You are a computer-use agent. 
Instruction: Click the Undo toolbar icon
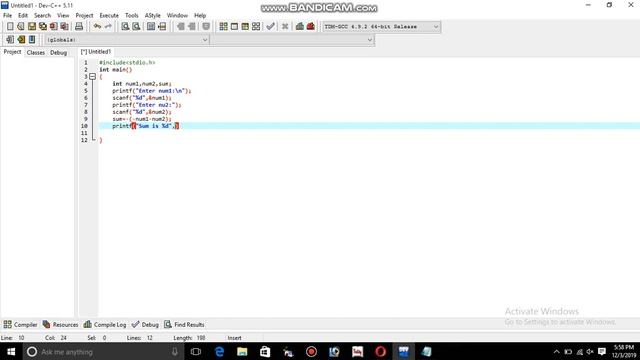click(97, 27)
